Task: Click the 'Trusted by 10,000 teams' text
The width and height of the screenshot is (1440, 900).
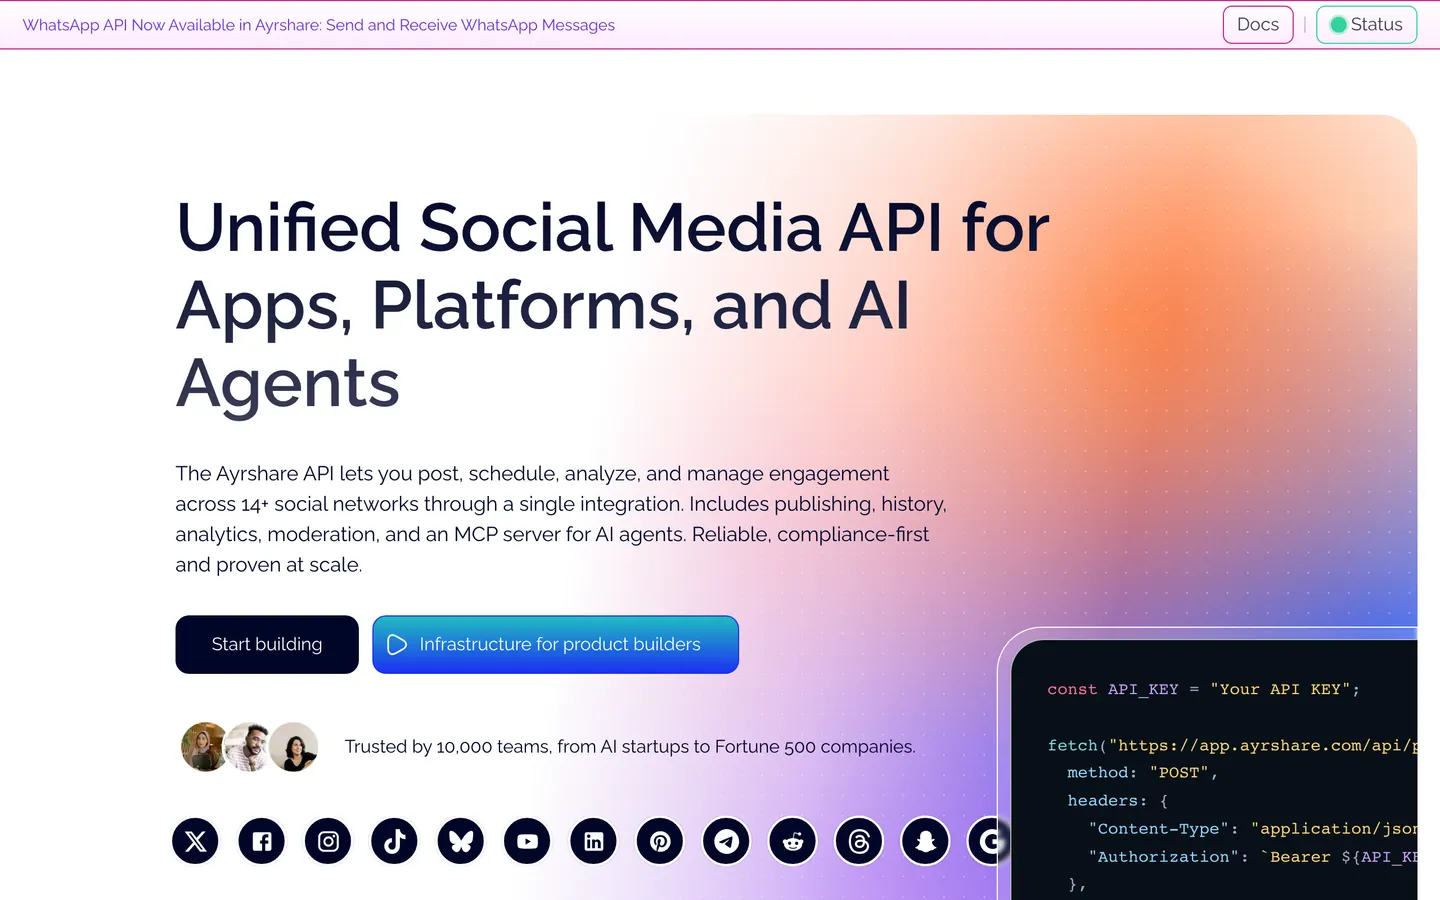Action: point(630,747)
